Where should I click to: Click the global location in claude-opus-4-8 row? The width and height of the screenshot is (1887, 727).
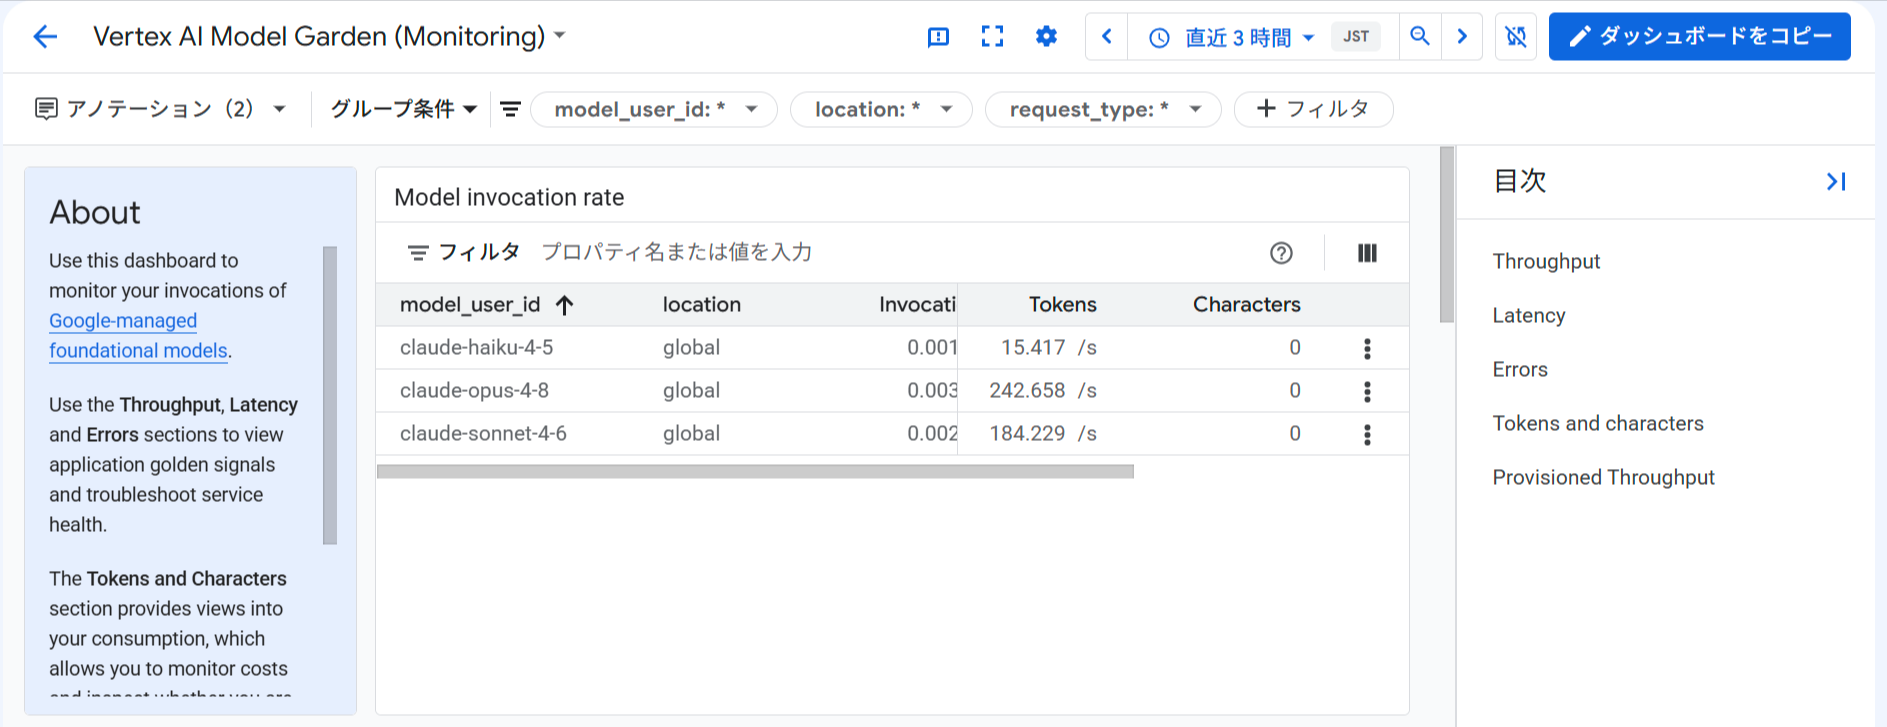tap(691, 391)
